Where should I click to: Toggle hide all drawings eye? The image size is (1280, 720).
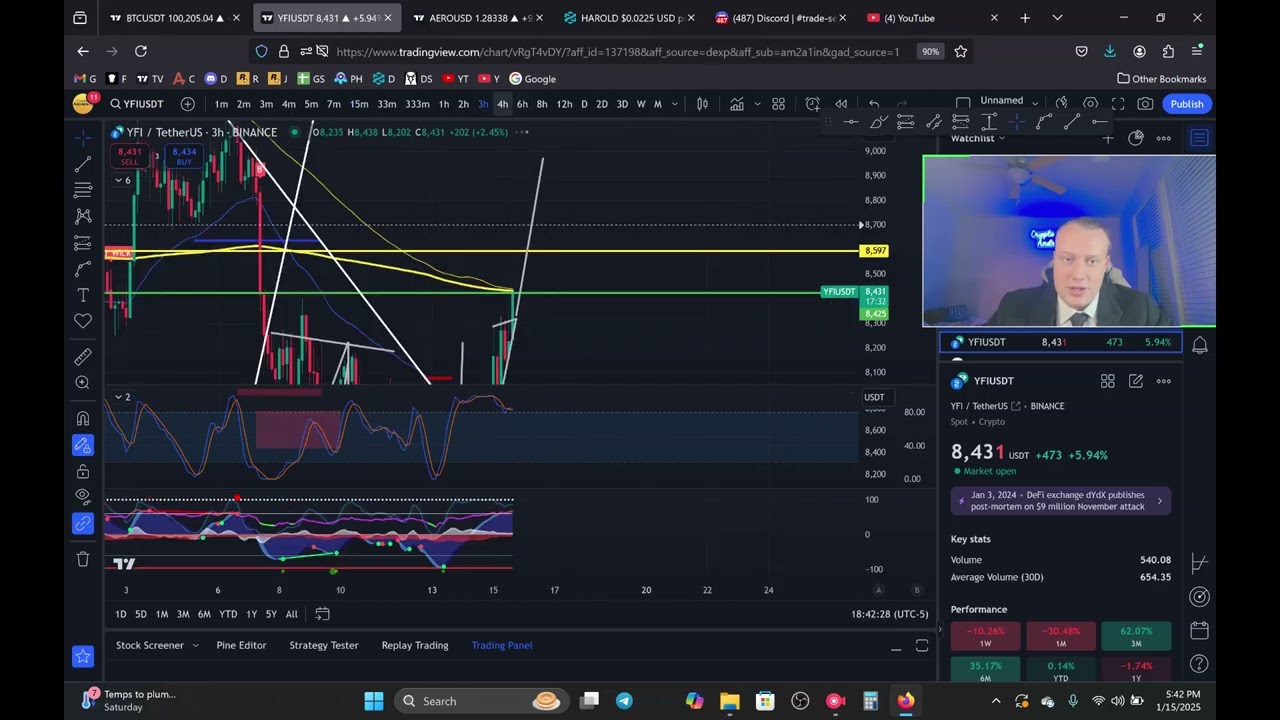coord(83,497)
